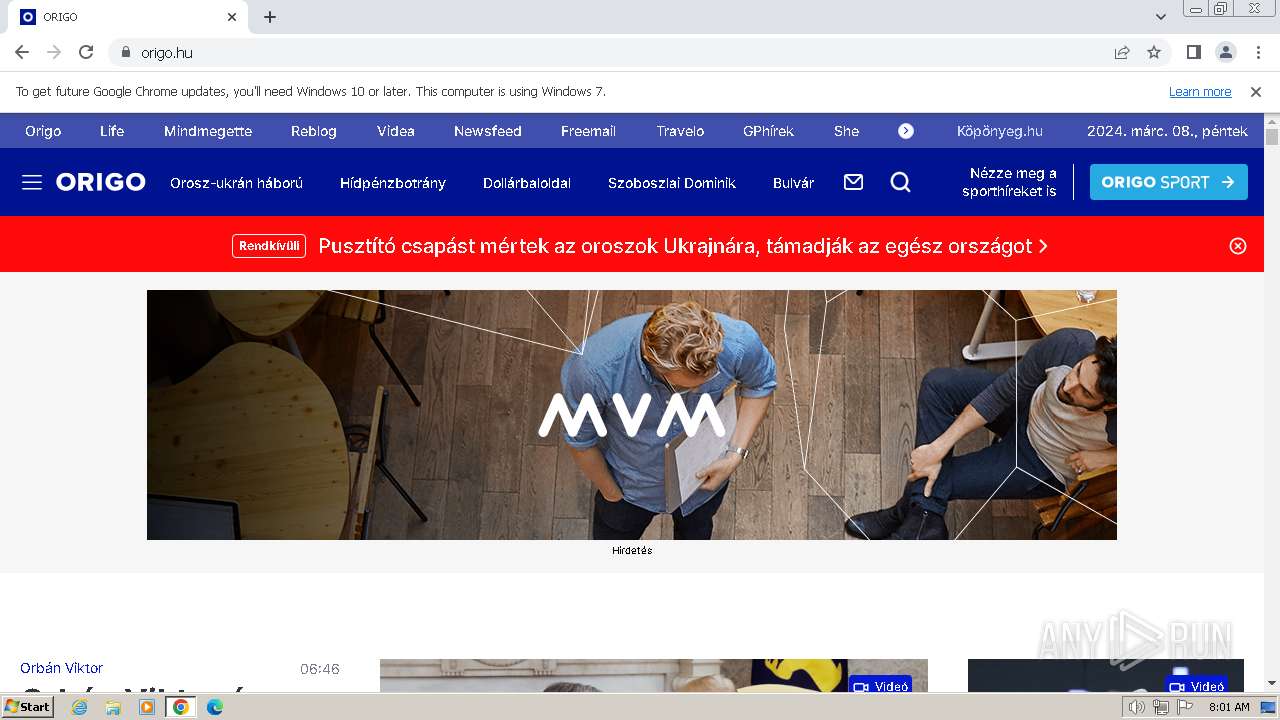Click the ORIGO SPORT button
This screenshot has height=720, width=1280.
(1168, 182)
